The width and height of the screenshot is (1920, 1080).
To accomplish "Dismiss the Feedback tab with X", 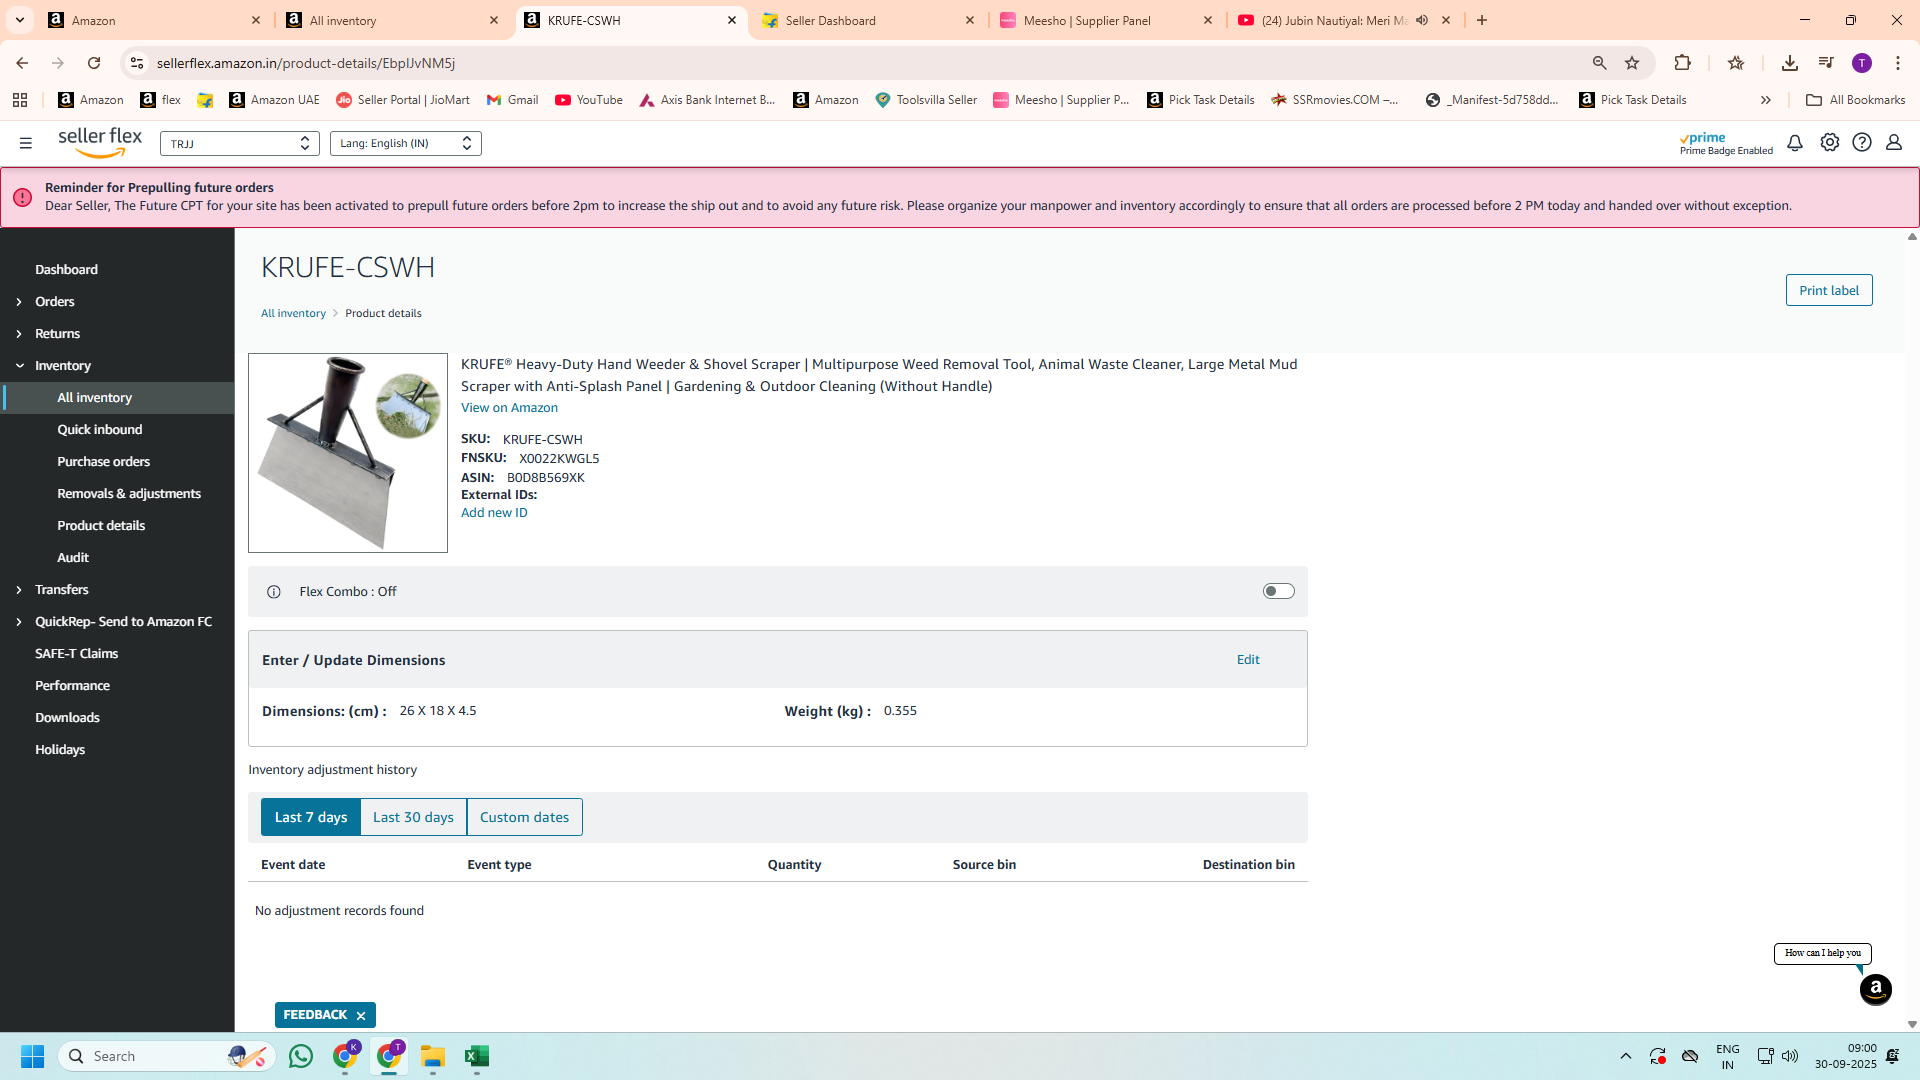I will (x=361, y=1016).
